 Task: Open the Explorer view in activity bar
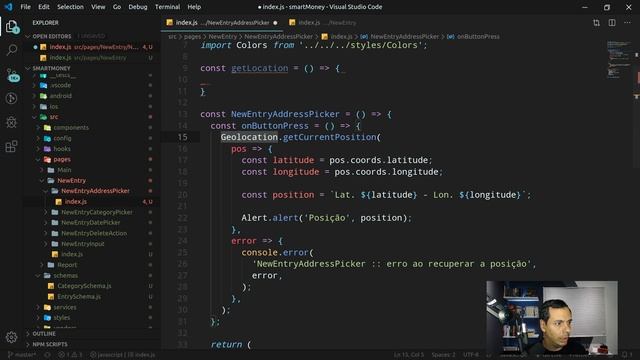click(x=11, y=27)
